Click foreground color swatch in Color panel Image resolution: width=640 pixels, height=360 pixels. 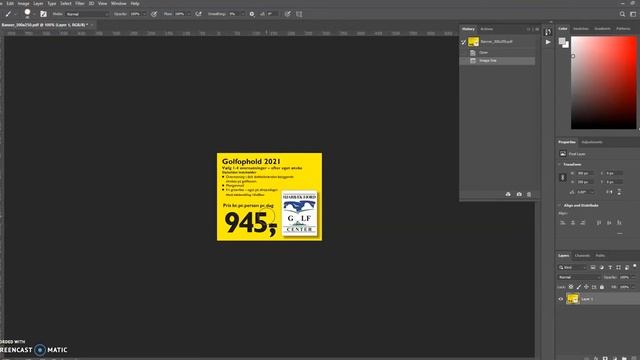pyautogui.click(x=562, y=41)
